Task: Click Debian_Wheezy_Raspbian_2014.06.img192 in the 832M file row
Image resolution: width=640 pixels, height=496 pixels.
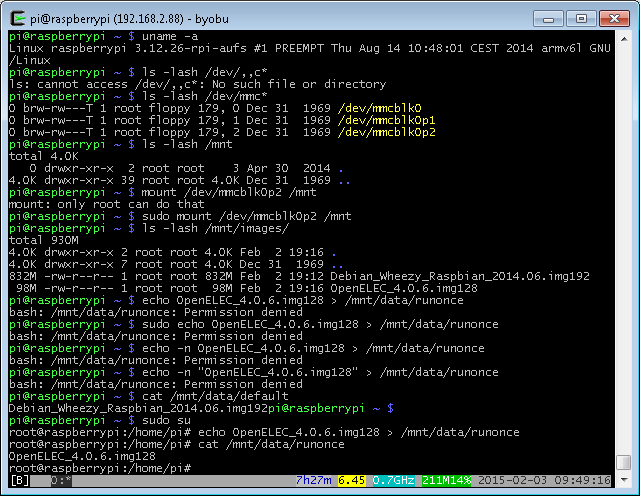Action: pyautogui.click(x=460, y=276)
